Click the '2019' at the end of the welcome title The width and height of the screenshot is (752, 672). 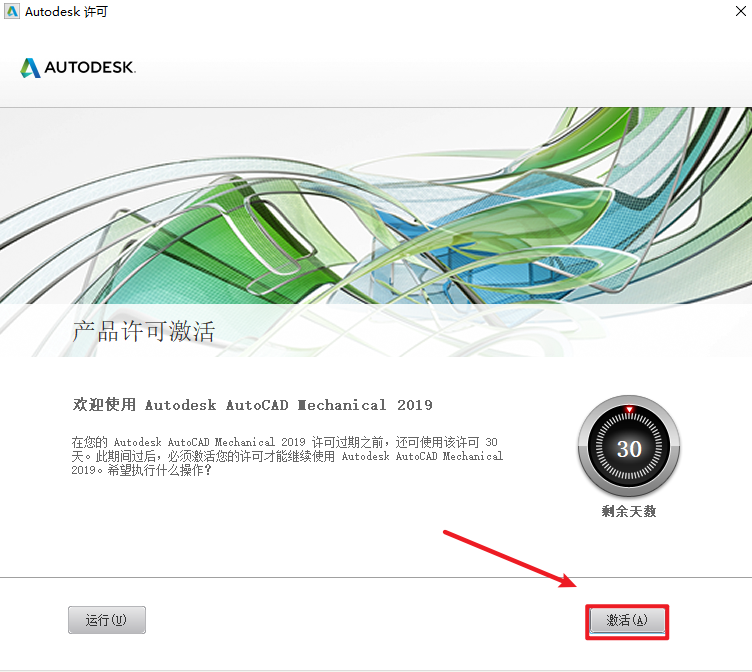coord(415,405)
